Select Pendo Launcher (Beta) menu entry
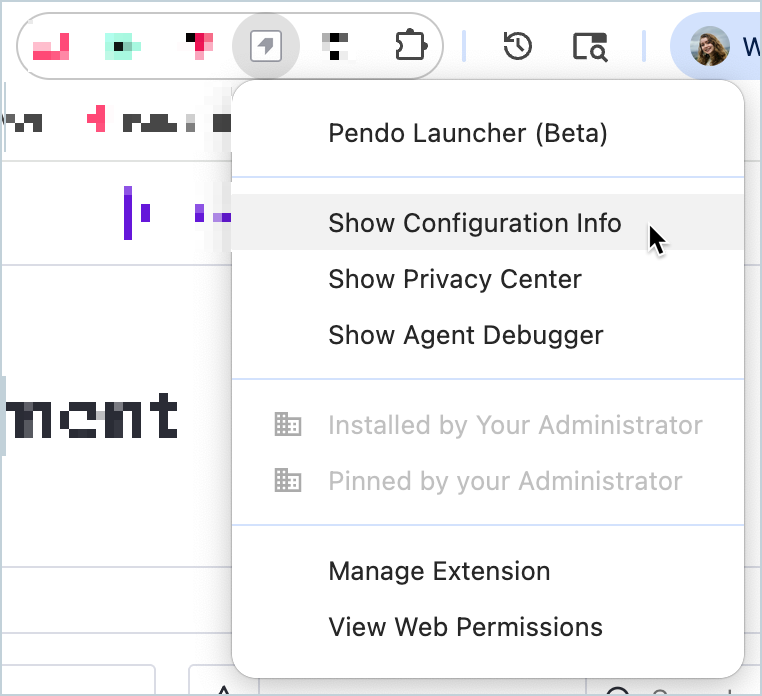 click(488, 133)
